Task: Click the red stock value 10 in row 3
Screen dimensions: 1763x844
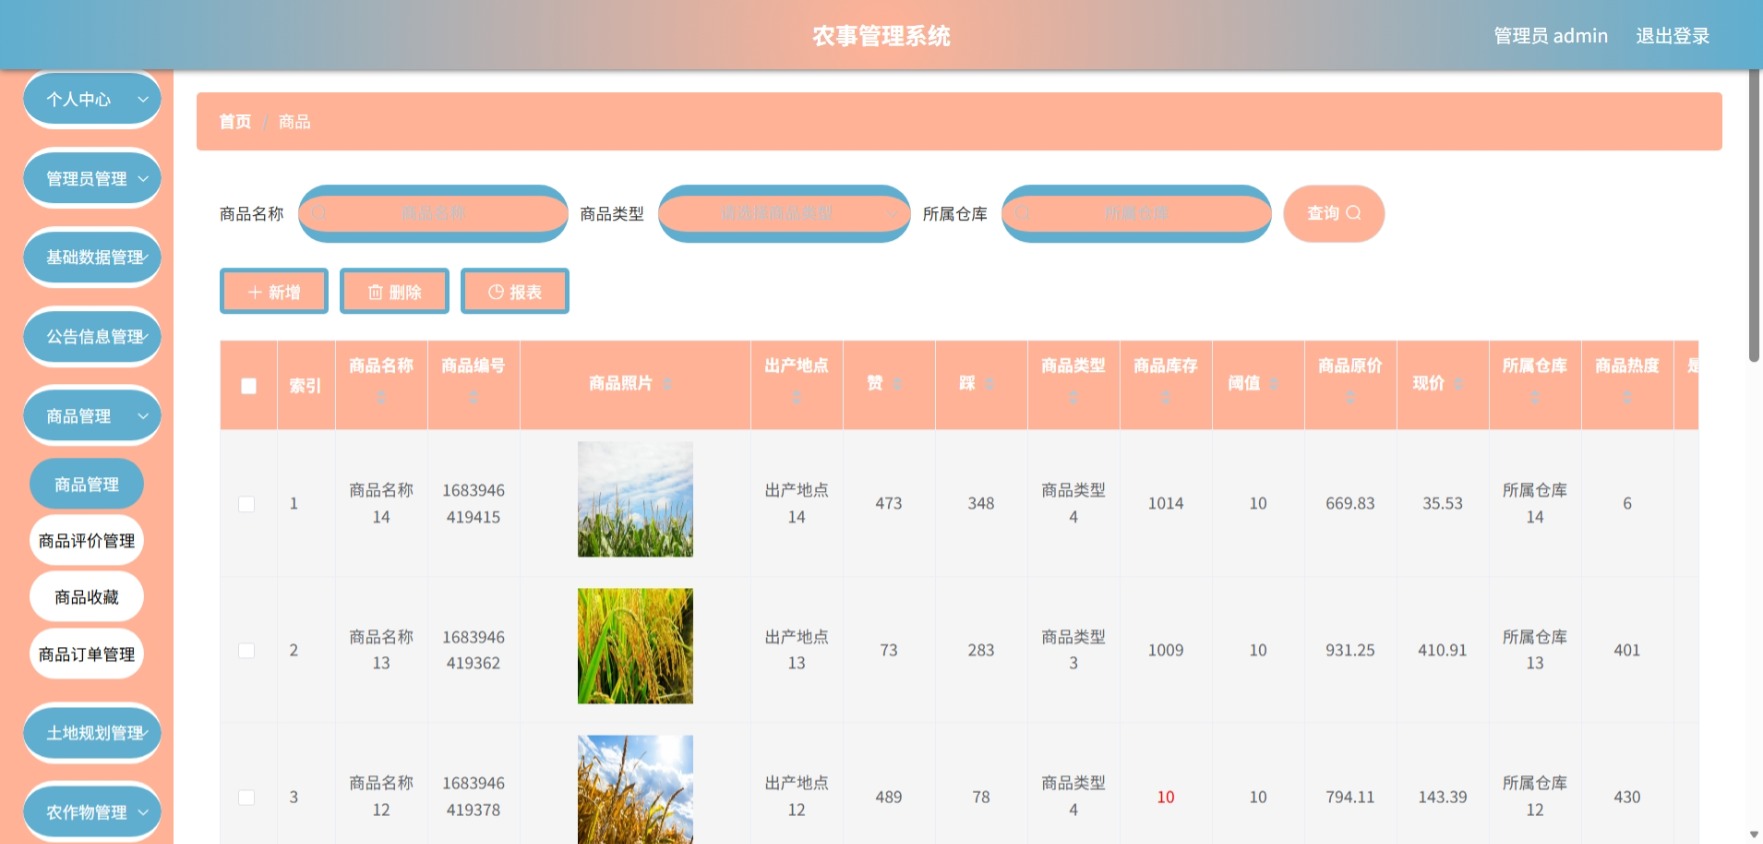Action: click(1165, 797)
